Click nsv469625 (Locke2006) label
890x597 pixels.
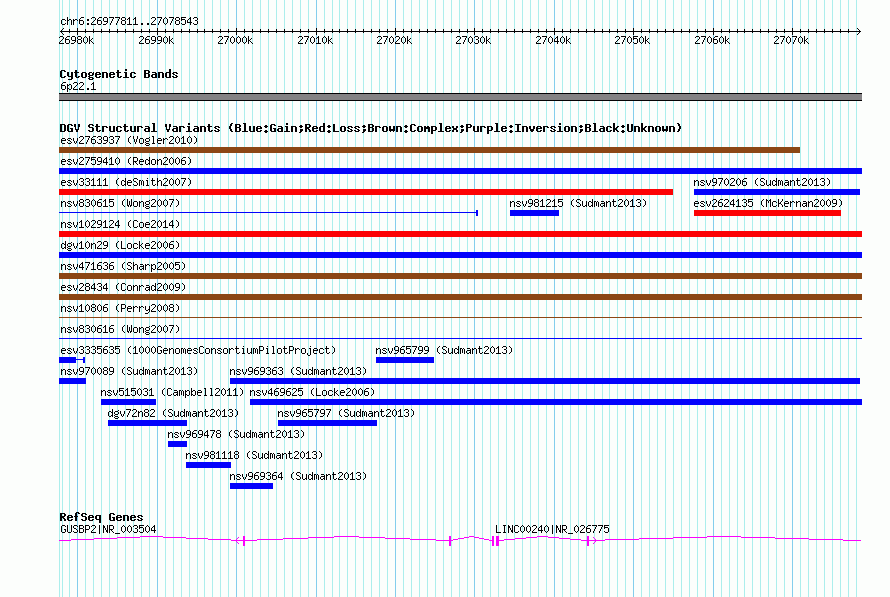pyautogui.click(x=312, y=392)
